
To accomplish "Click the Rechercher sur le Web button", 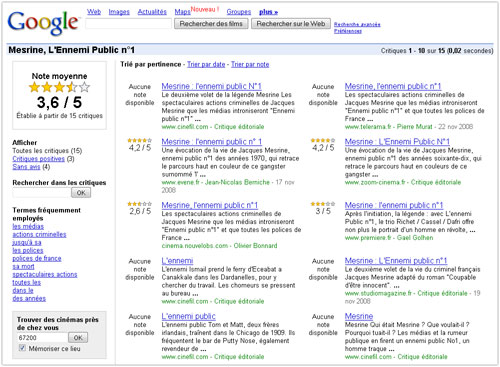I will (291, 24).
